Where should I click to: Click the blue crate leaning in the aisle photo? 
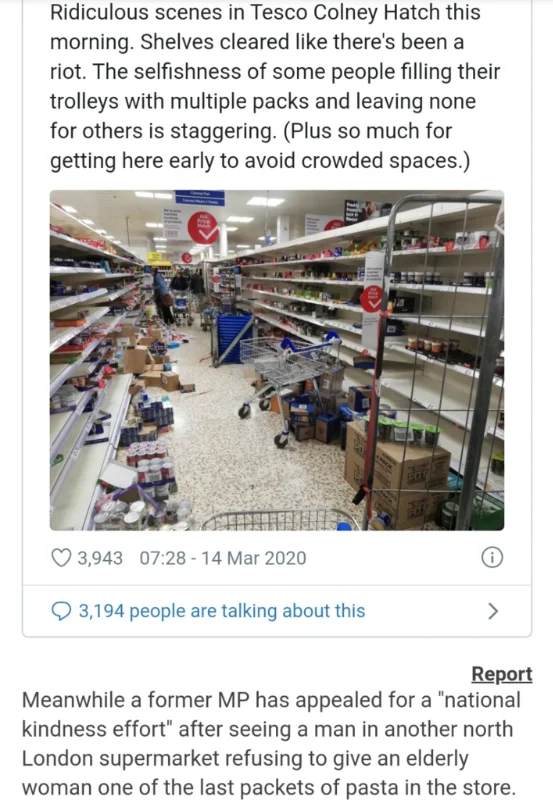click(x=232, y=339)
